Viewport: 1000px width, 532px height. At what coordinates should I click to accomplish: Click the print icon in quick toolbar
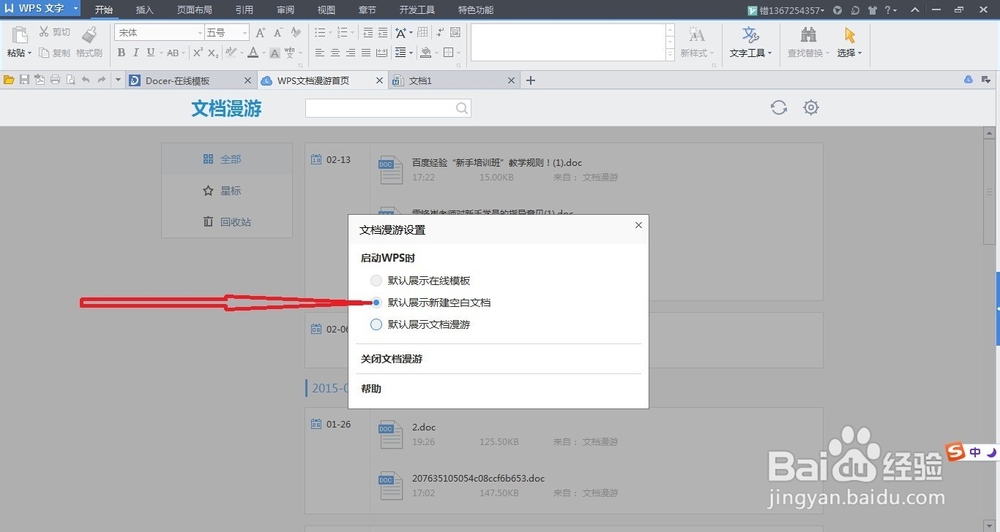pos(55,80)
